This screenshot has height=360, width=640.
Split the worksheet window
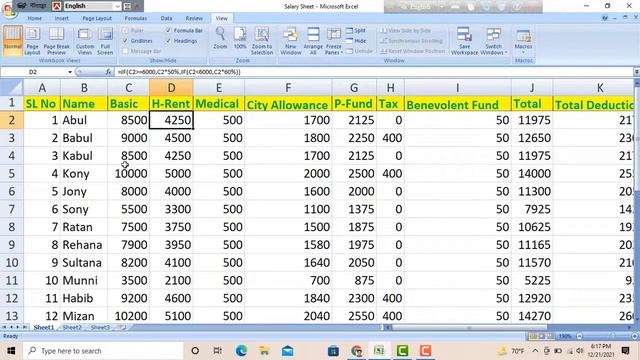click(x=356, y=31)
